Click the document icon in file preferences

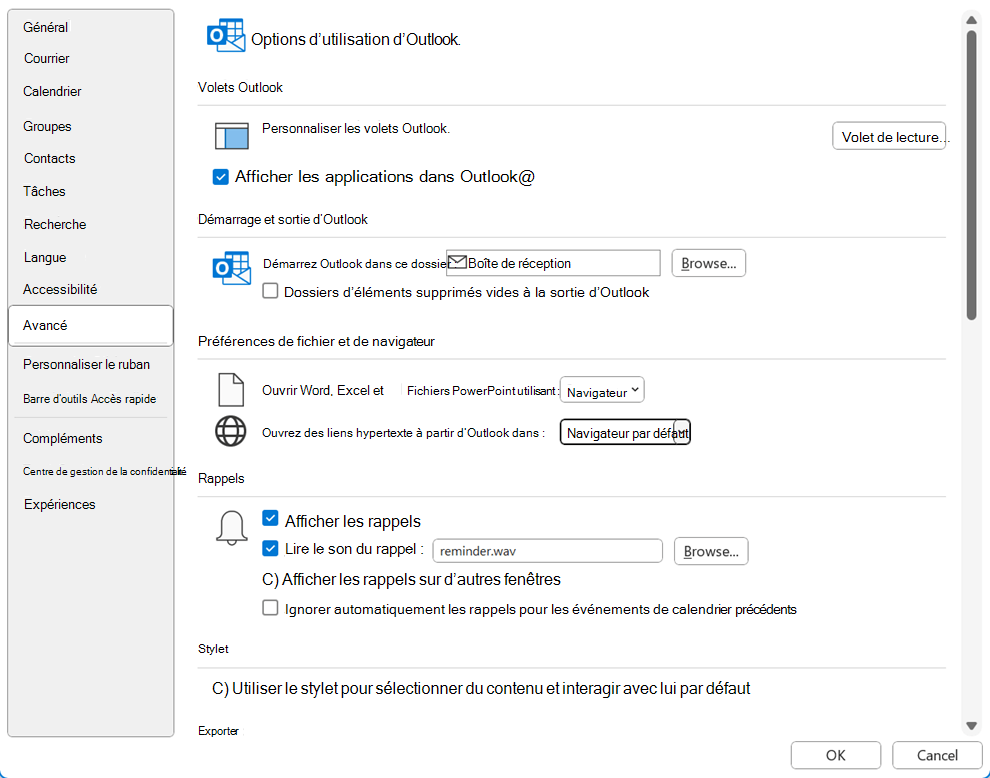pyautogui.click(x=231, y=390)
